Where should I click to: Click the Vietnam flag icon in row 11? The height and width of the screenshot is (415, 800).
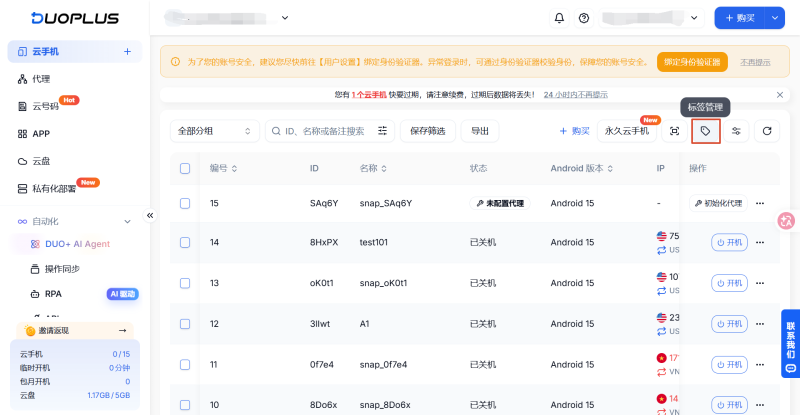tap(661, 358)
